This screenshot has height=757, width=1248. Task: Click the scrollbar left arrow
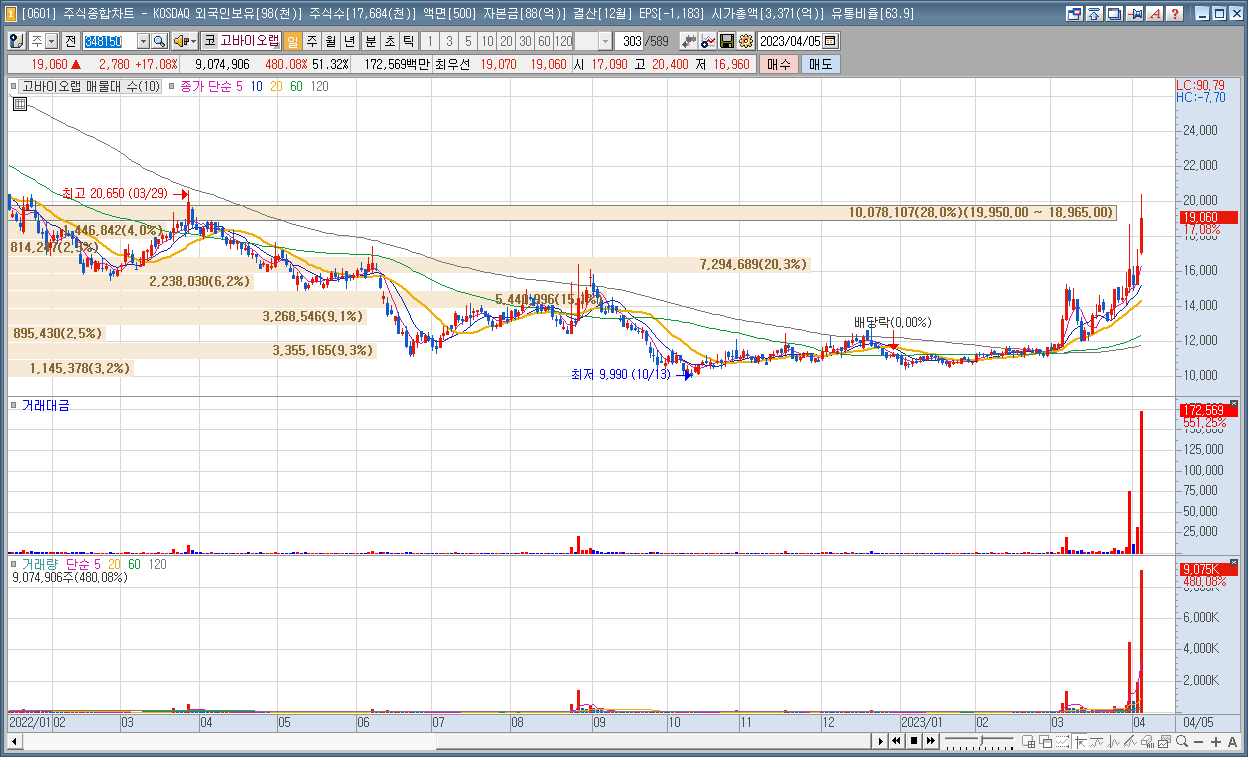(x=14, y=741)
